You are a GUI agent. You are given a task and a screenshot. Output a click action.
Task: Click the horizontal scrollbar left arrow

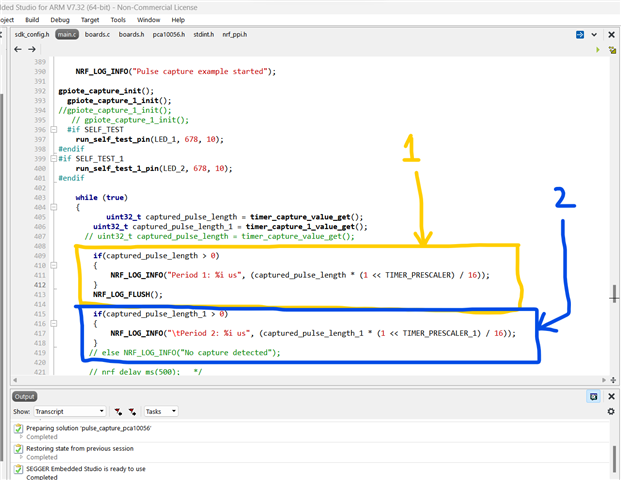click(x=15, y=380)
